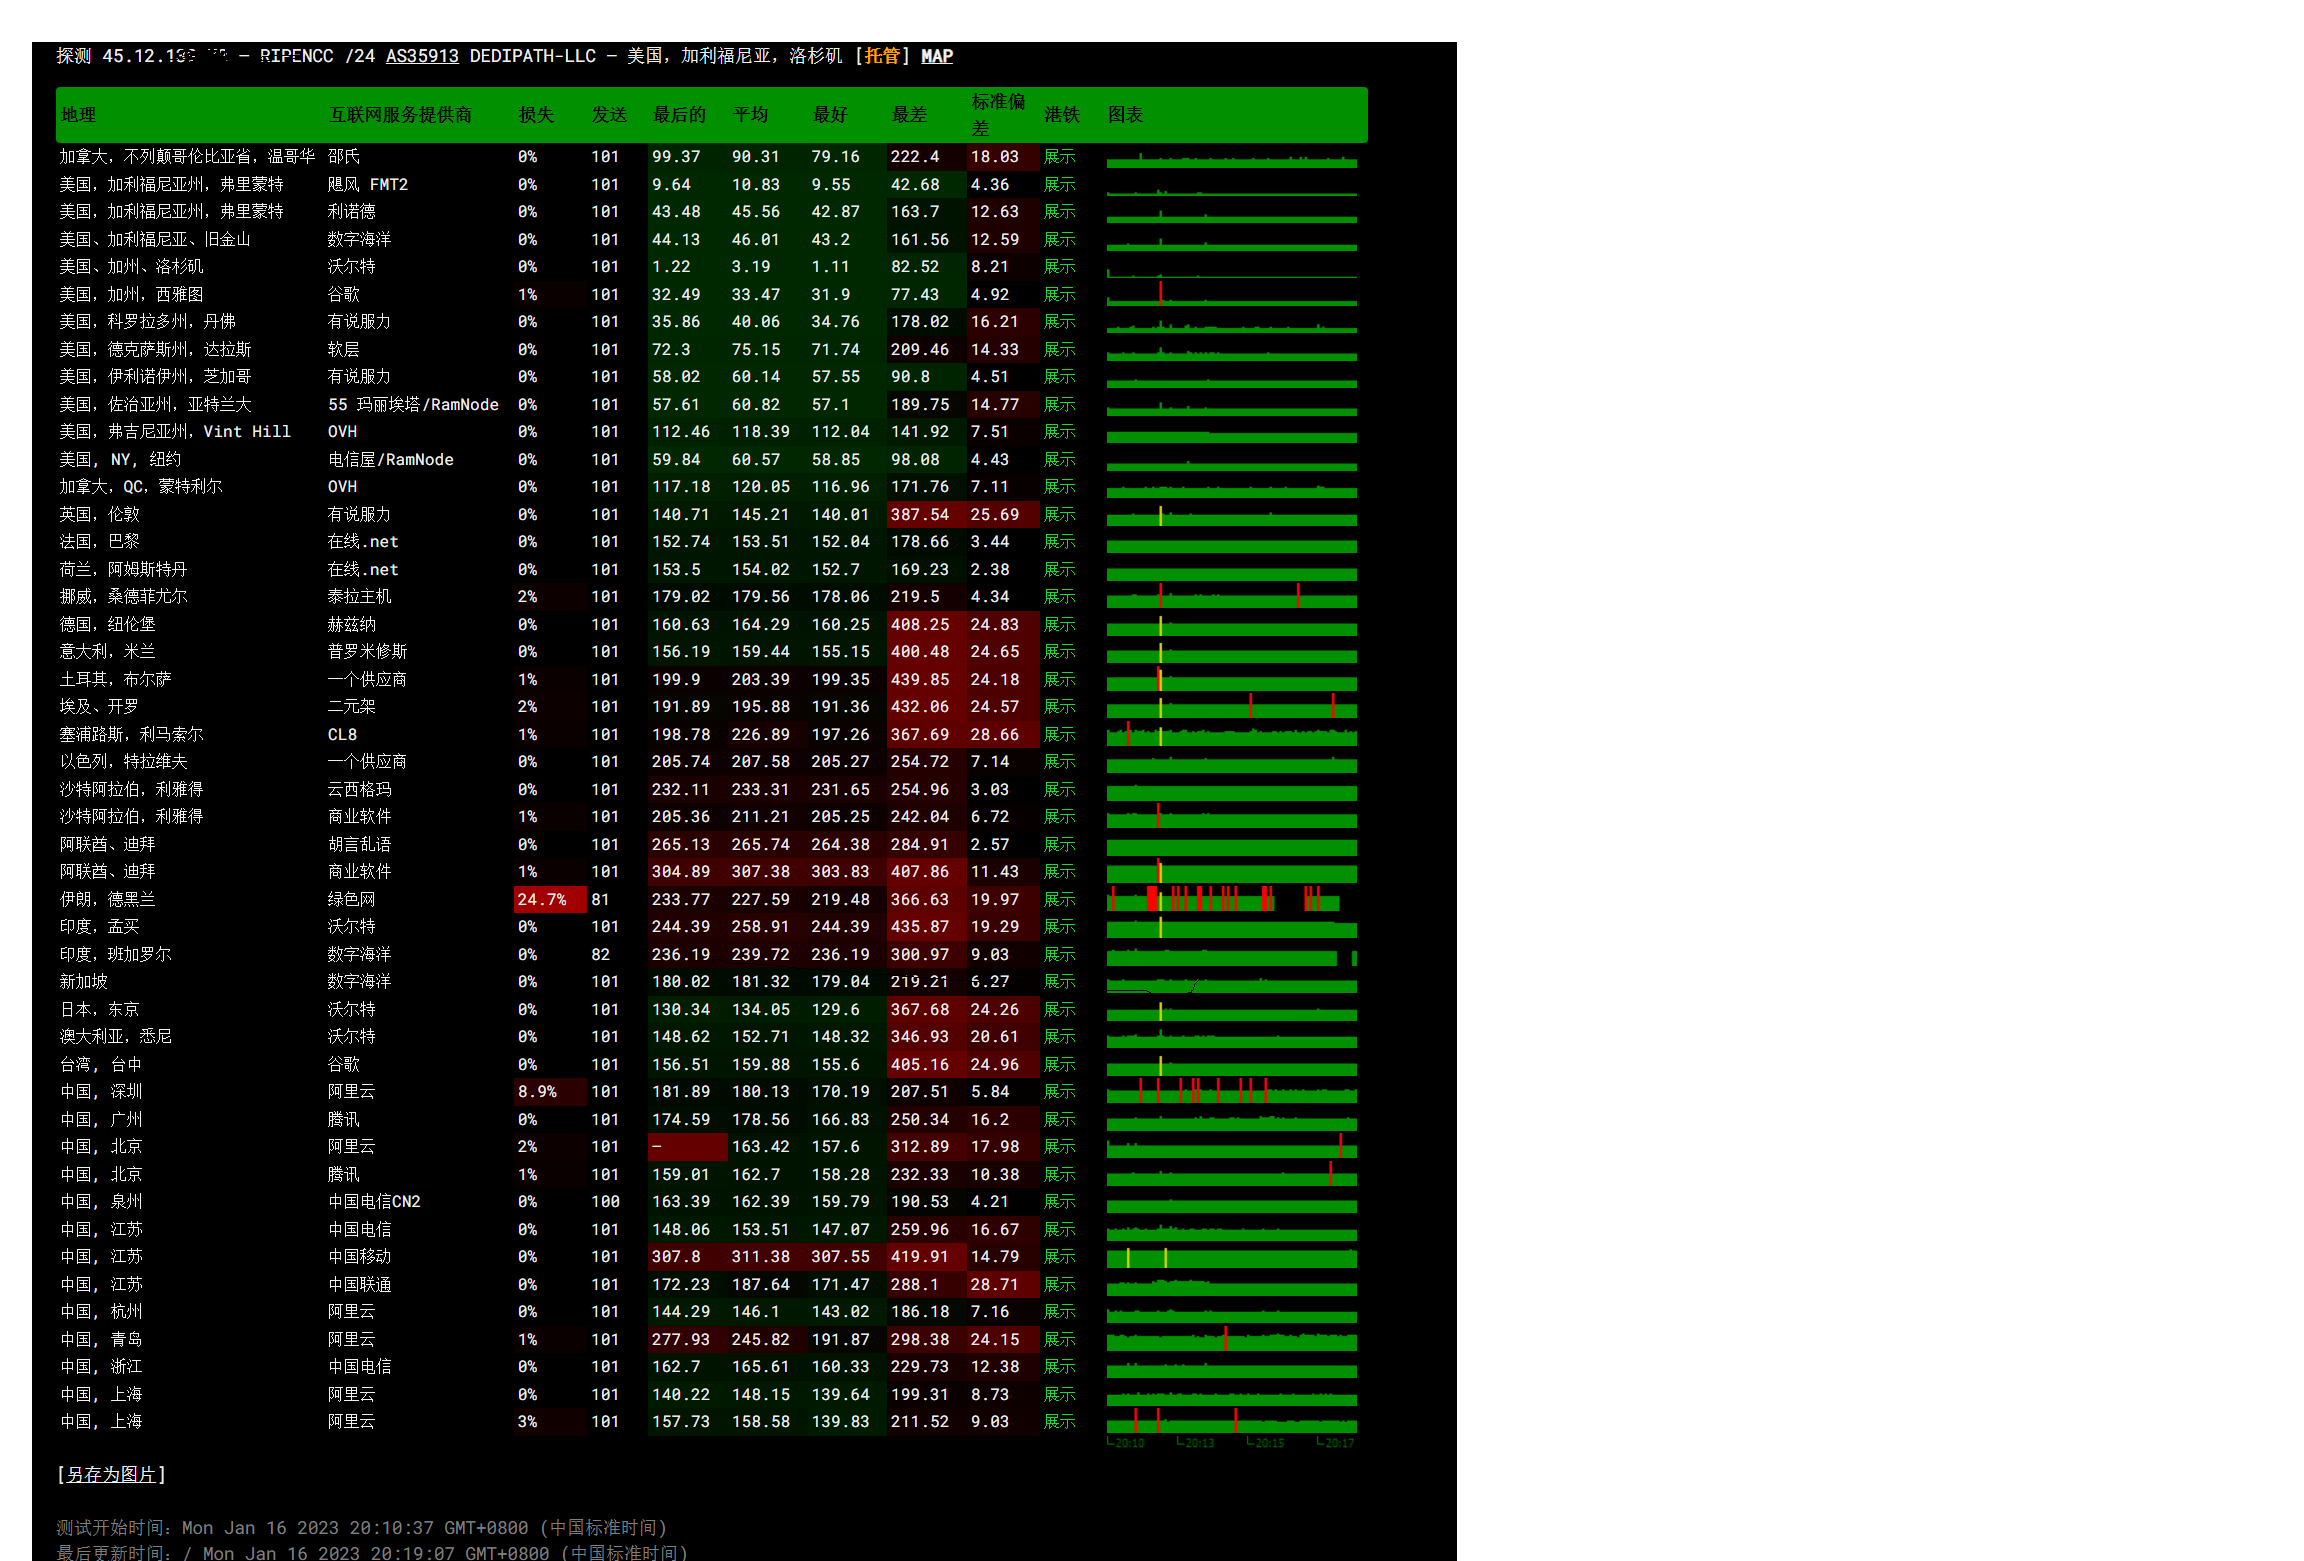
Task: Click 展示 link for Tokyo row
Action: (x=1059, y=1009)
